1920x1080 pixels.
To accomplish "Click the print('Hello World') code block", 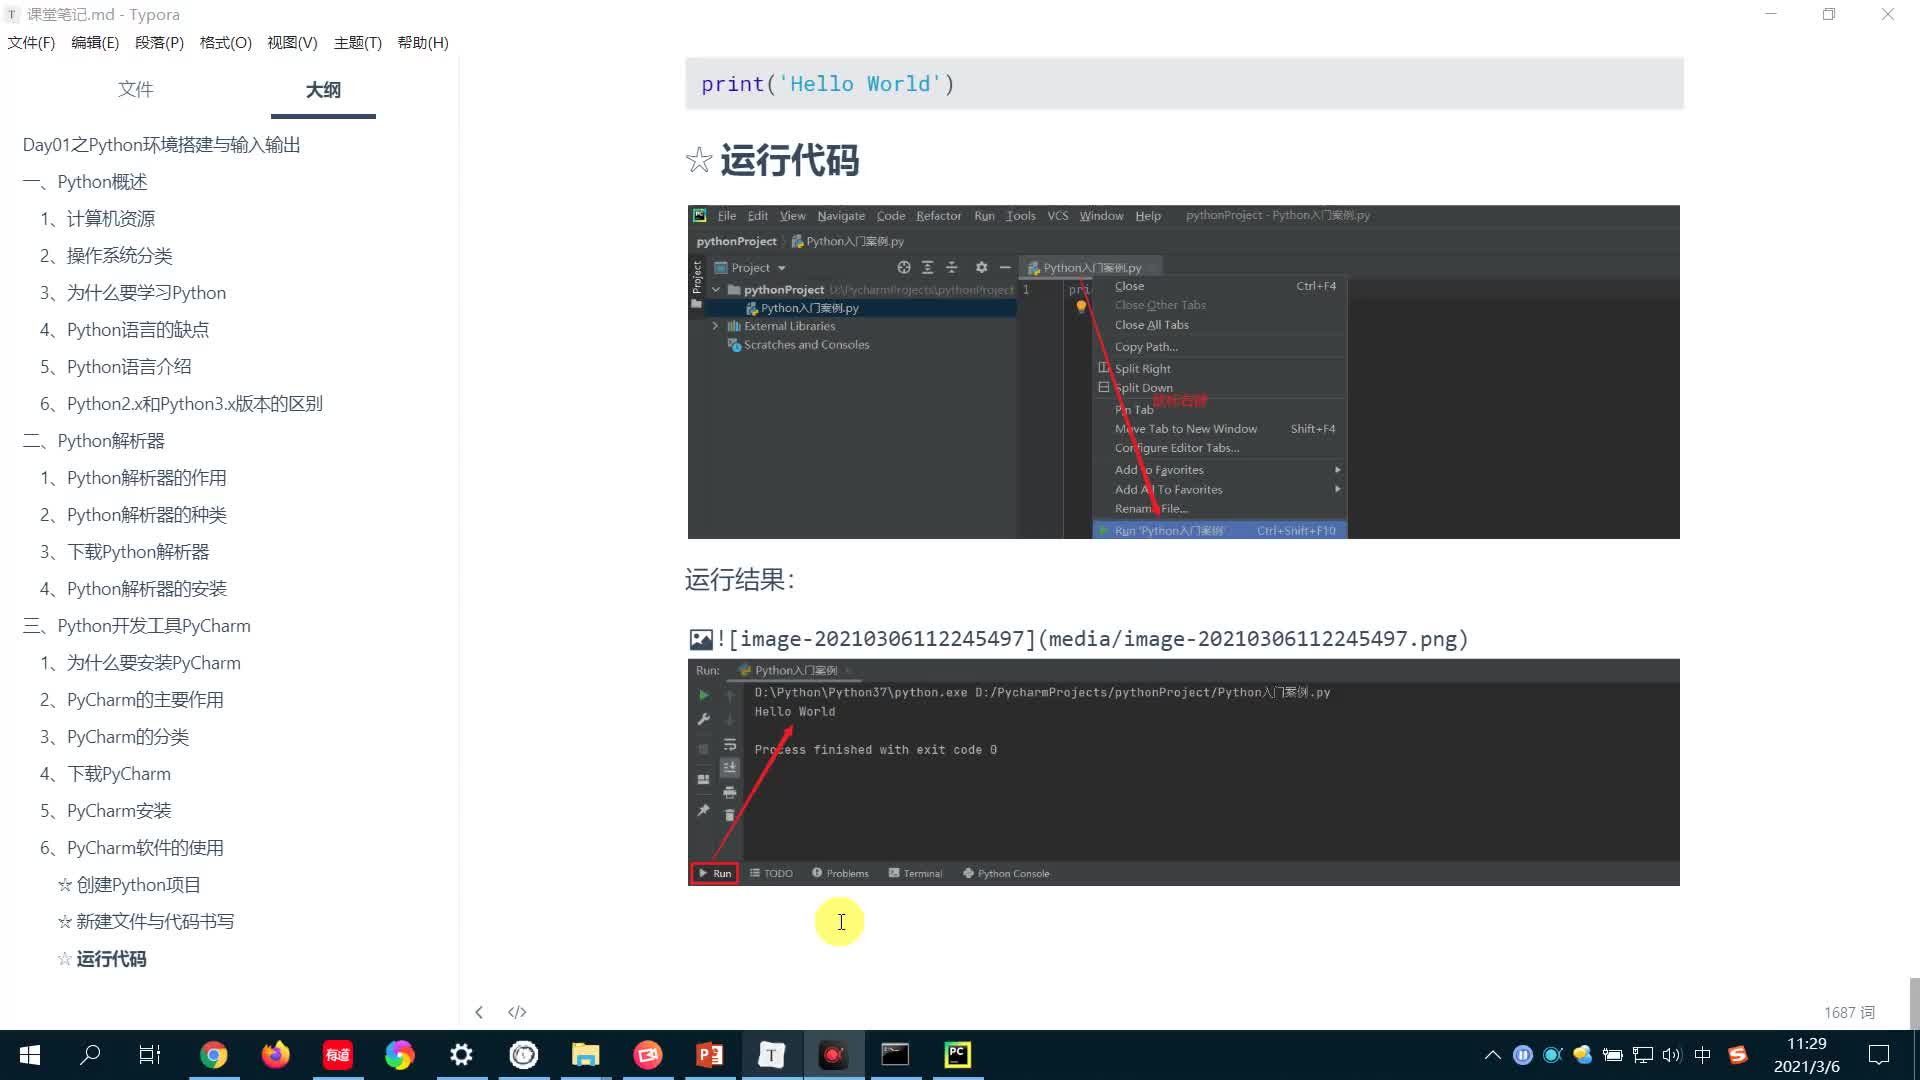I will 1184,84.
